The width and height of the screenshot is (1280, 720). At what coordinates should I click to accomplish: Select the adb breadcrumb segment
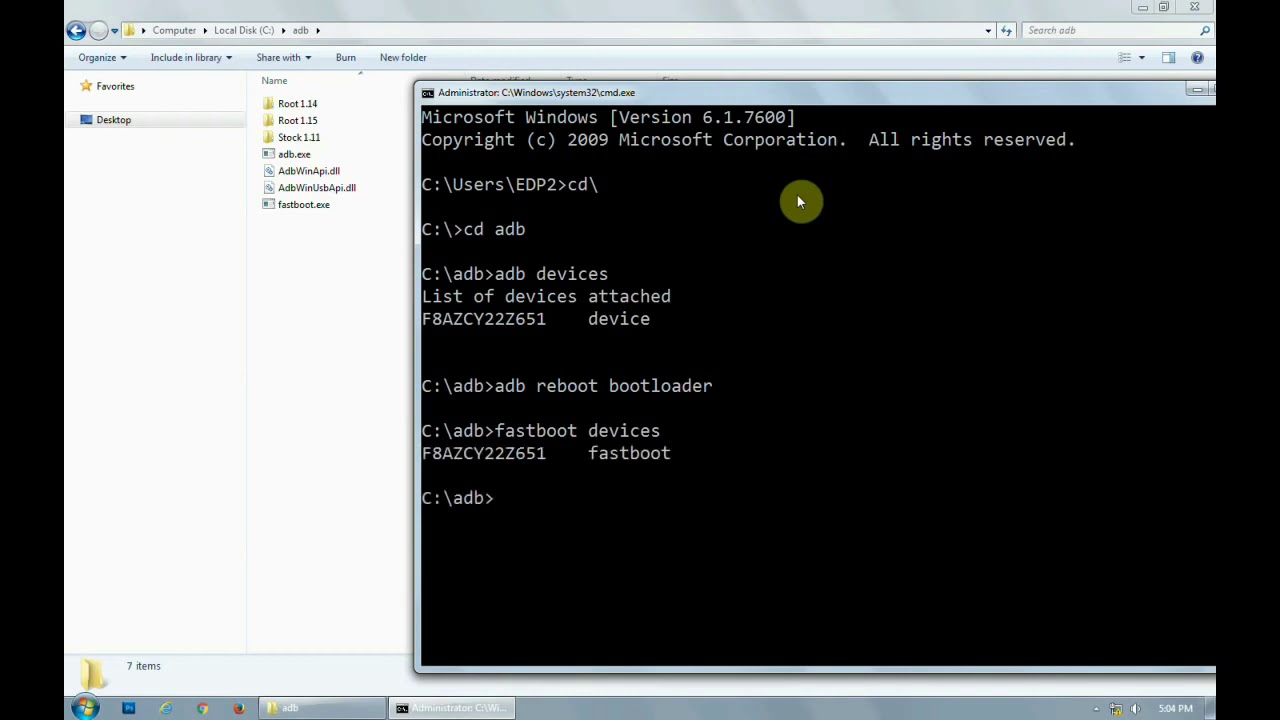click(300, 30)
